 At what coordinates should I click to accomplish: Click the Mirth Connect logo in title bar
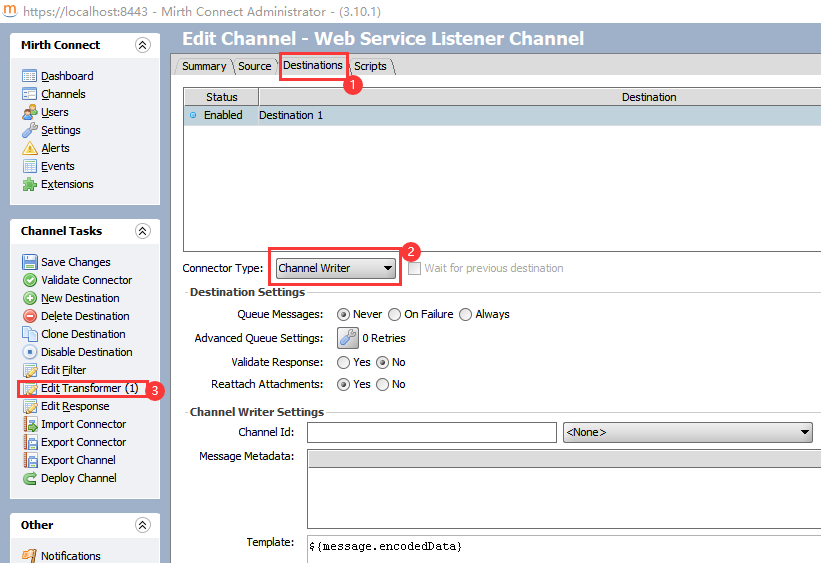coord(10,10)
